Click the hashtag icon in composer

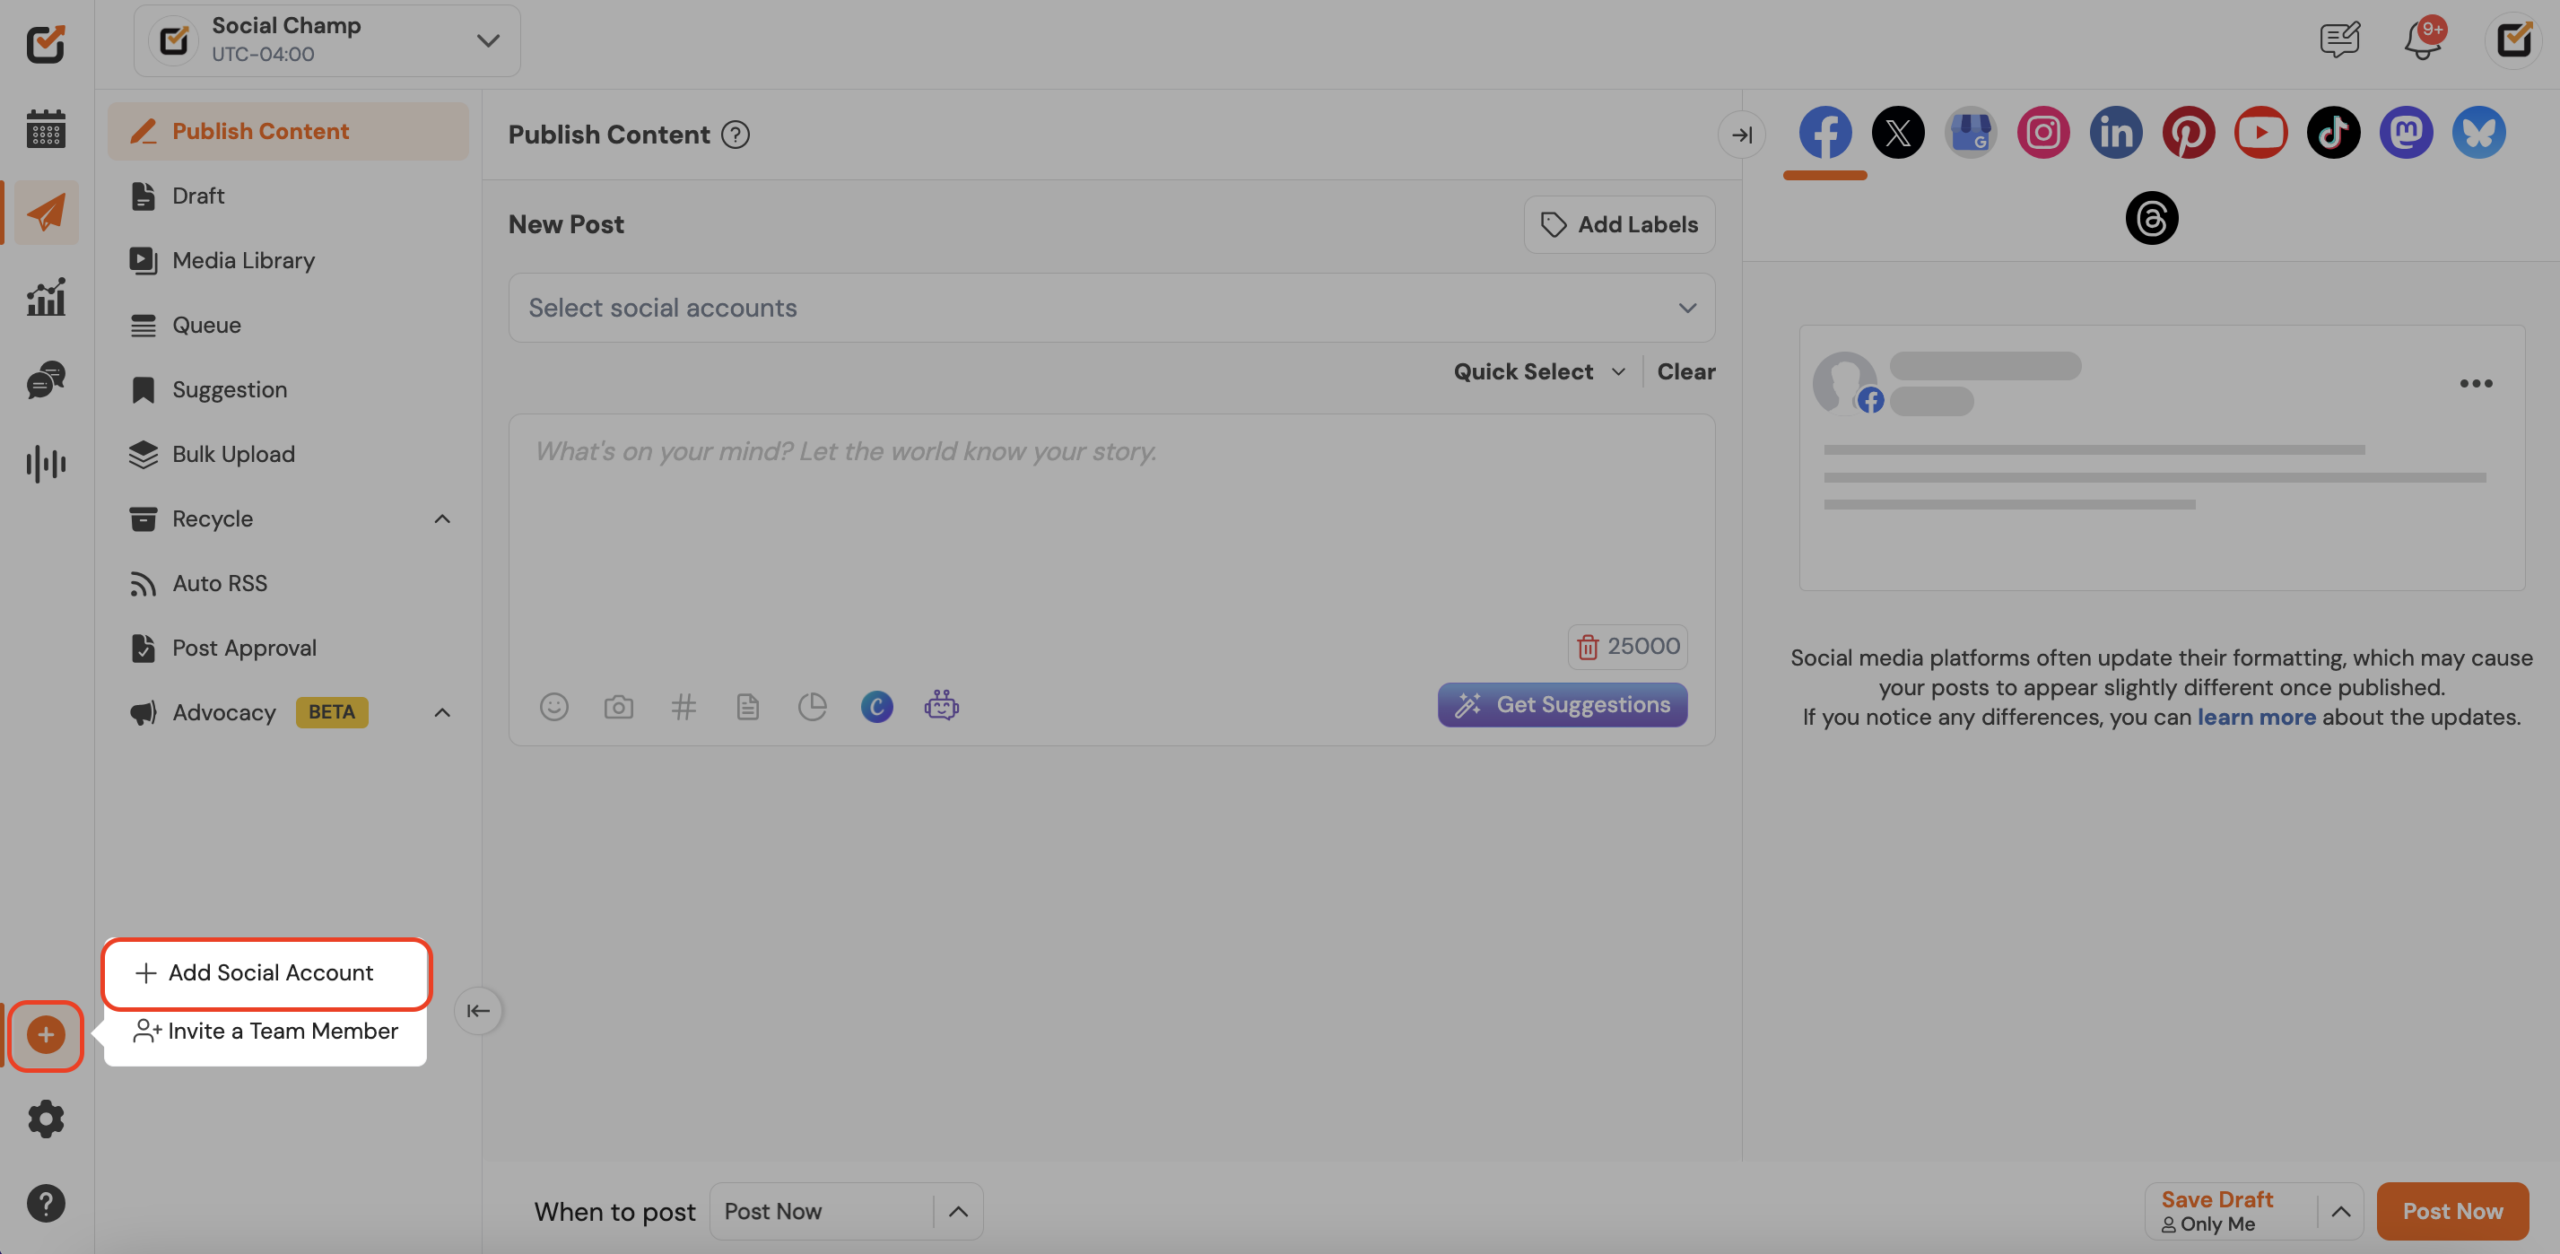click(683, 707)
